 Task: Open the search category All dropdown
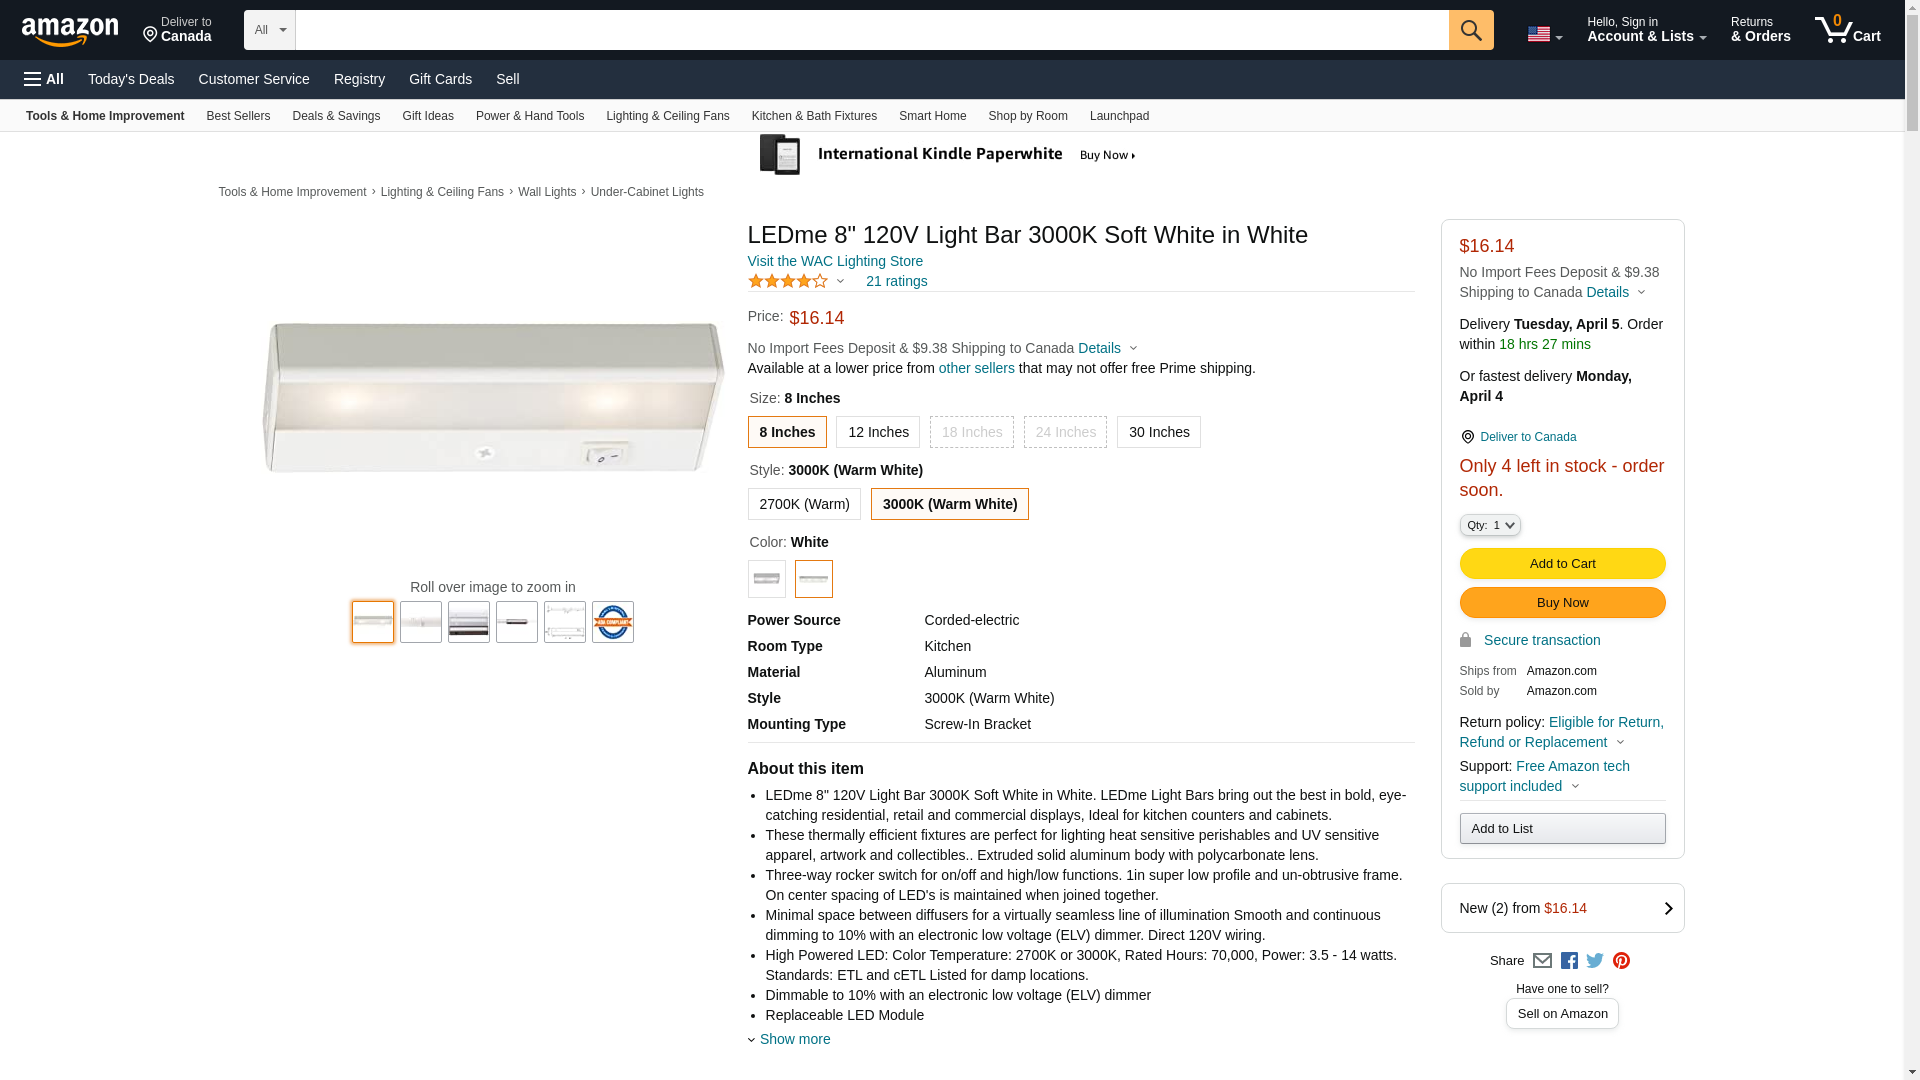point(269,30)
